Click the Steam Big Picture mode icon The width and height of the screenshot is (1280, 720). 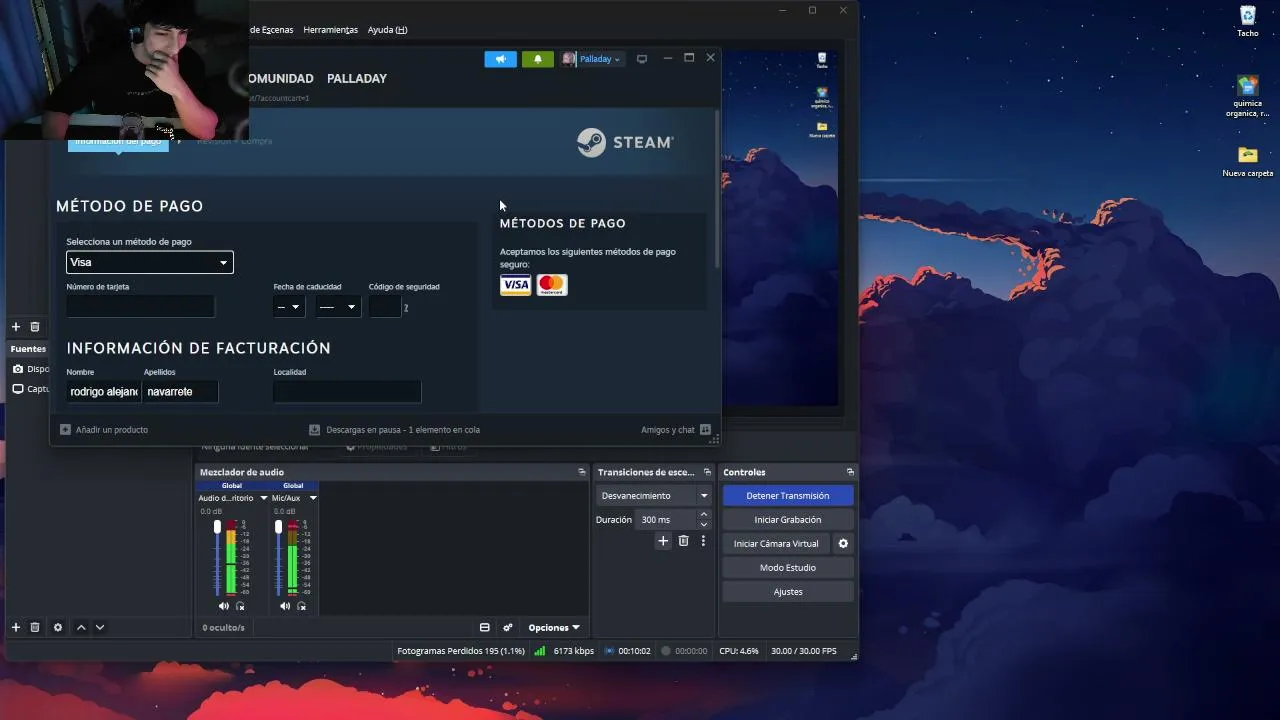tap(642, 59)
